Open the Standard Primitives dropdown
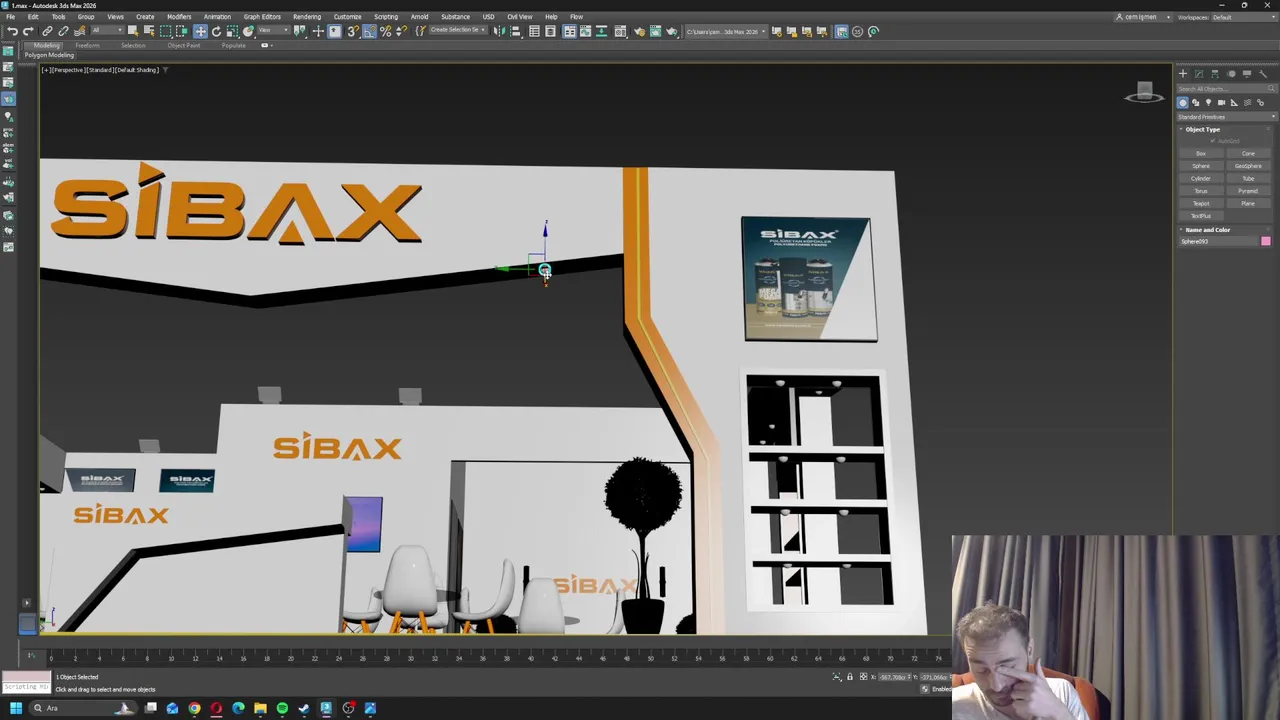 coord(1226,117)
